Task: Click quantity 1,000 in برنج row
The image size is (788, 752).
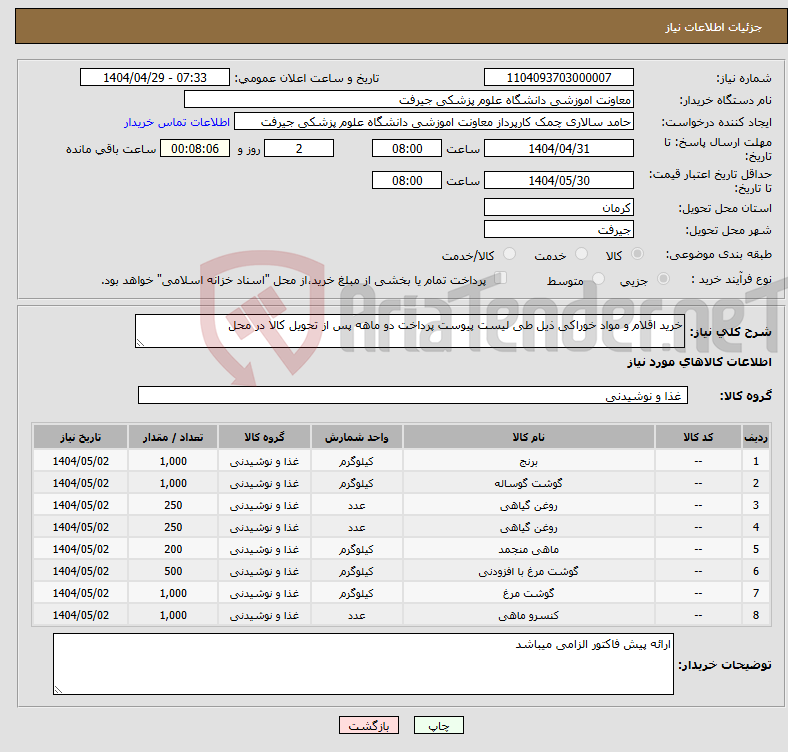Action: (x=173, y=461)
